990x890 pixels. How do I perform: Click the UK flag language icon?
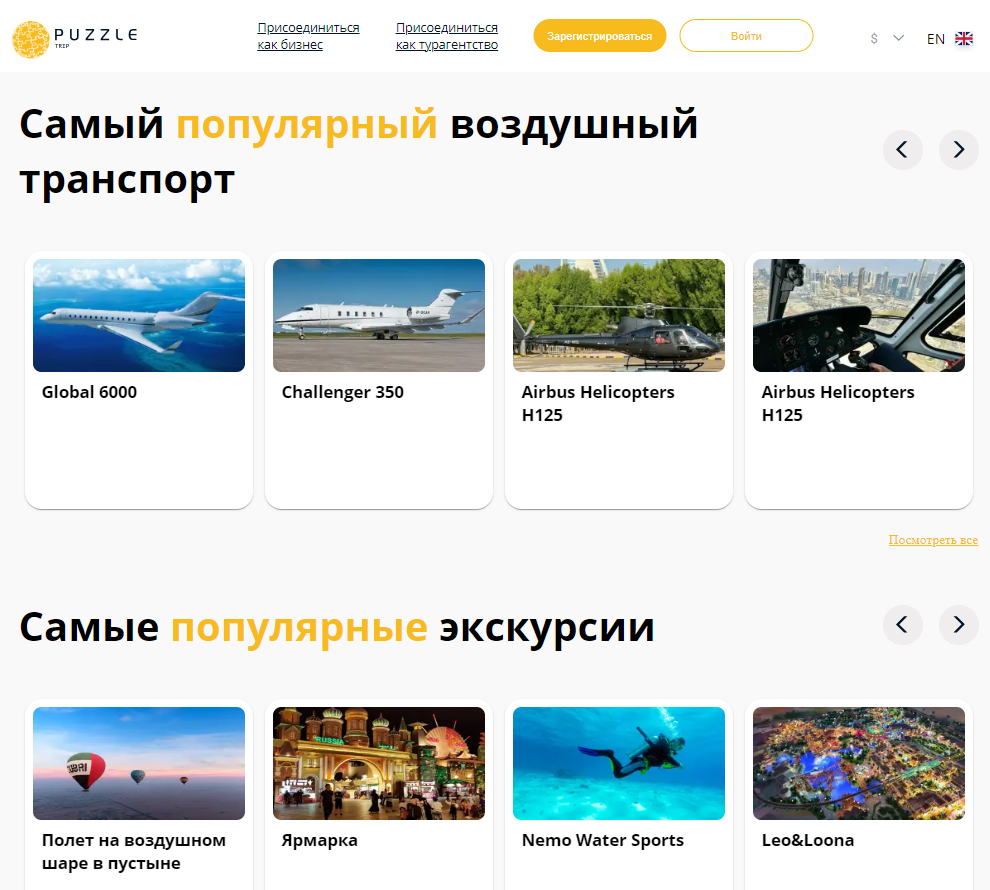tap(963, 39)
